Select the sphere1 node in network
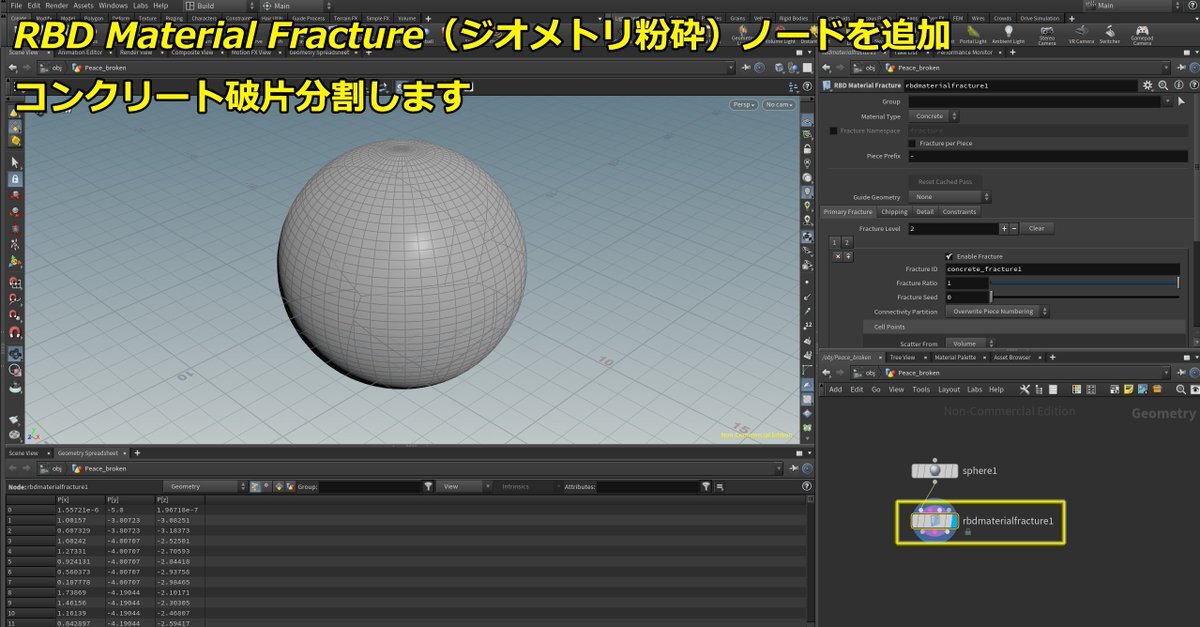Screen dimensions: 1200x627 pos(934,470)
